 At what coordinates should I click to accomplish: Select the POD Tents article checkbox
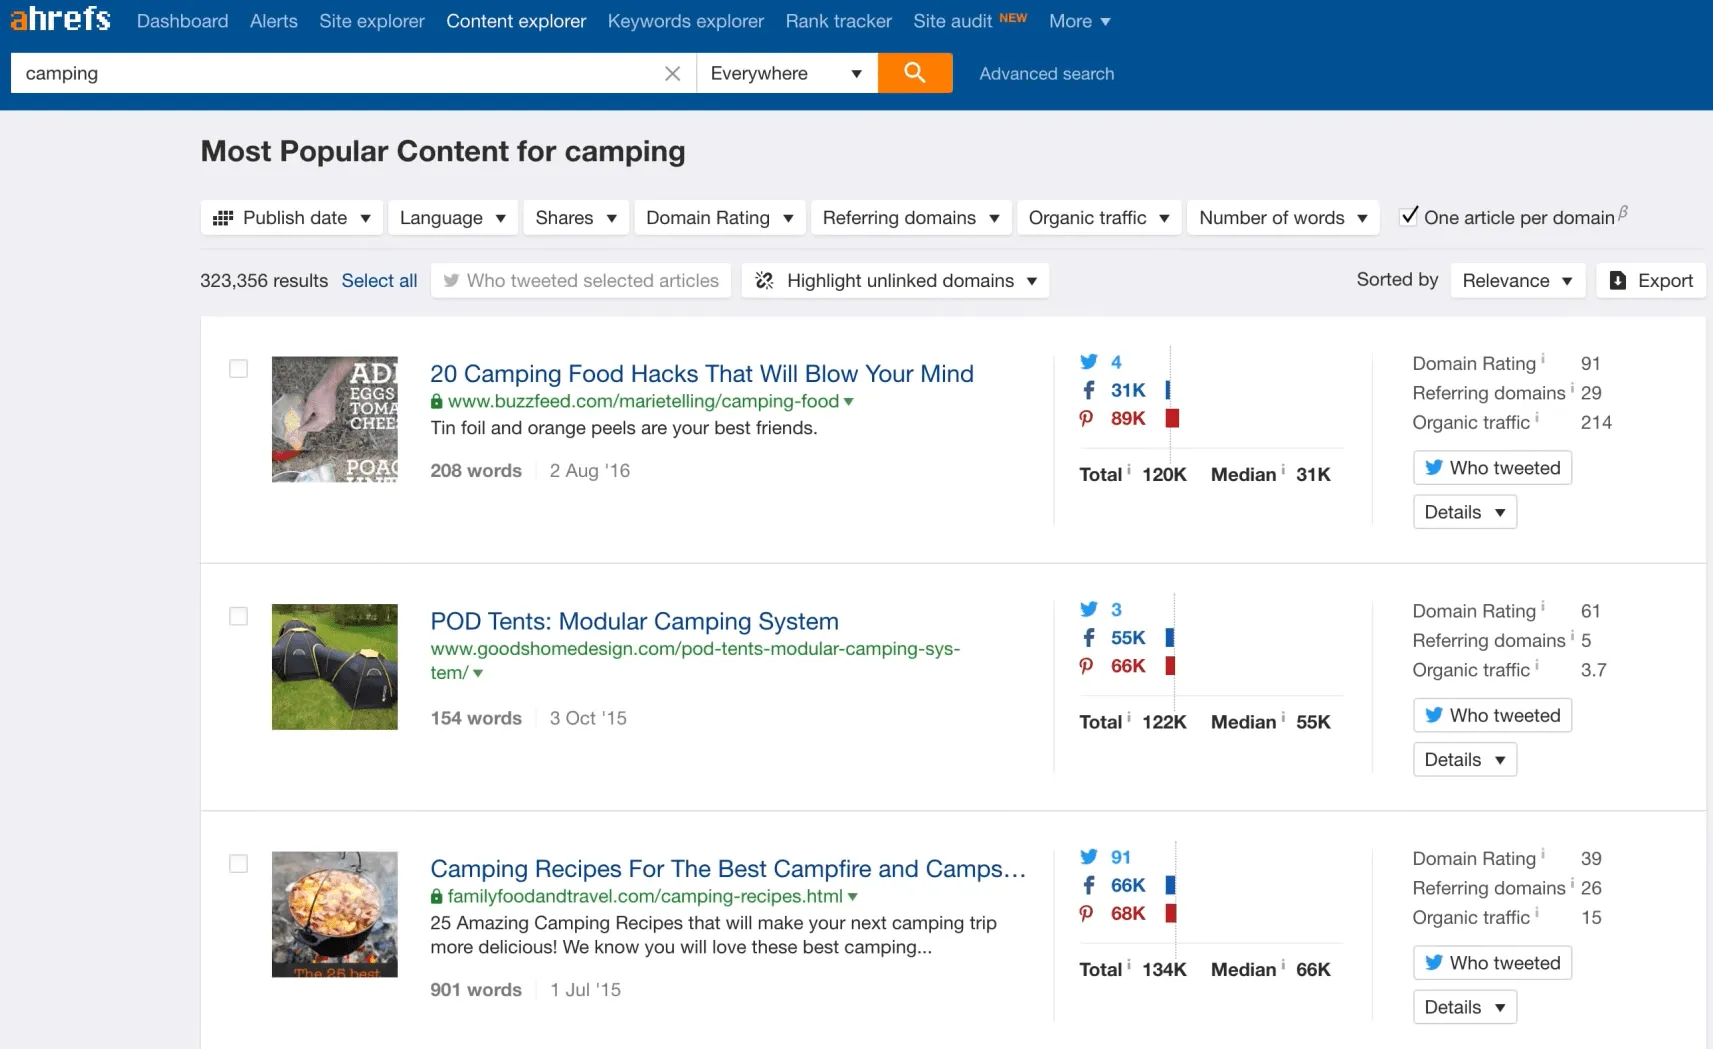(238, 616)
